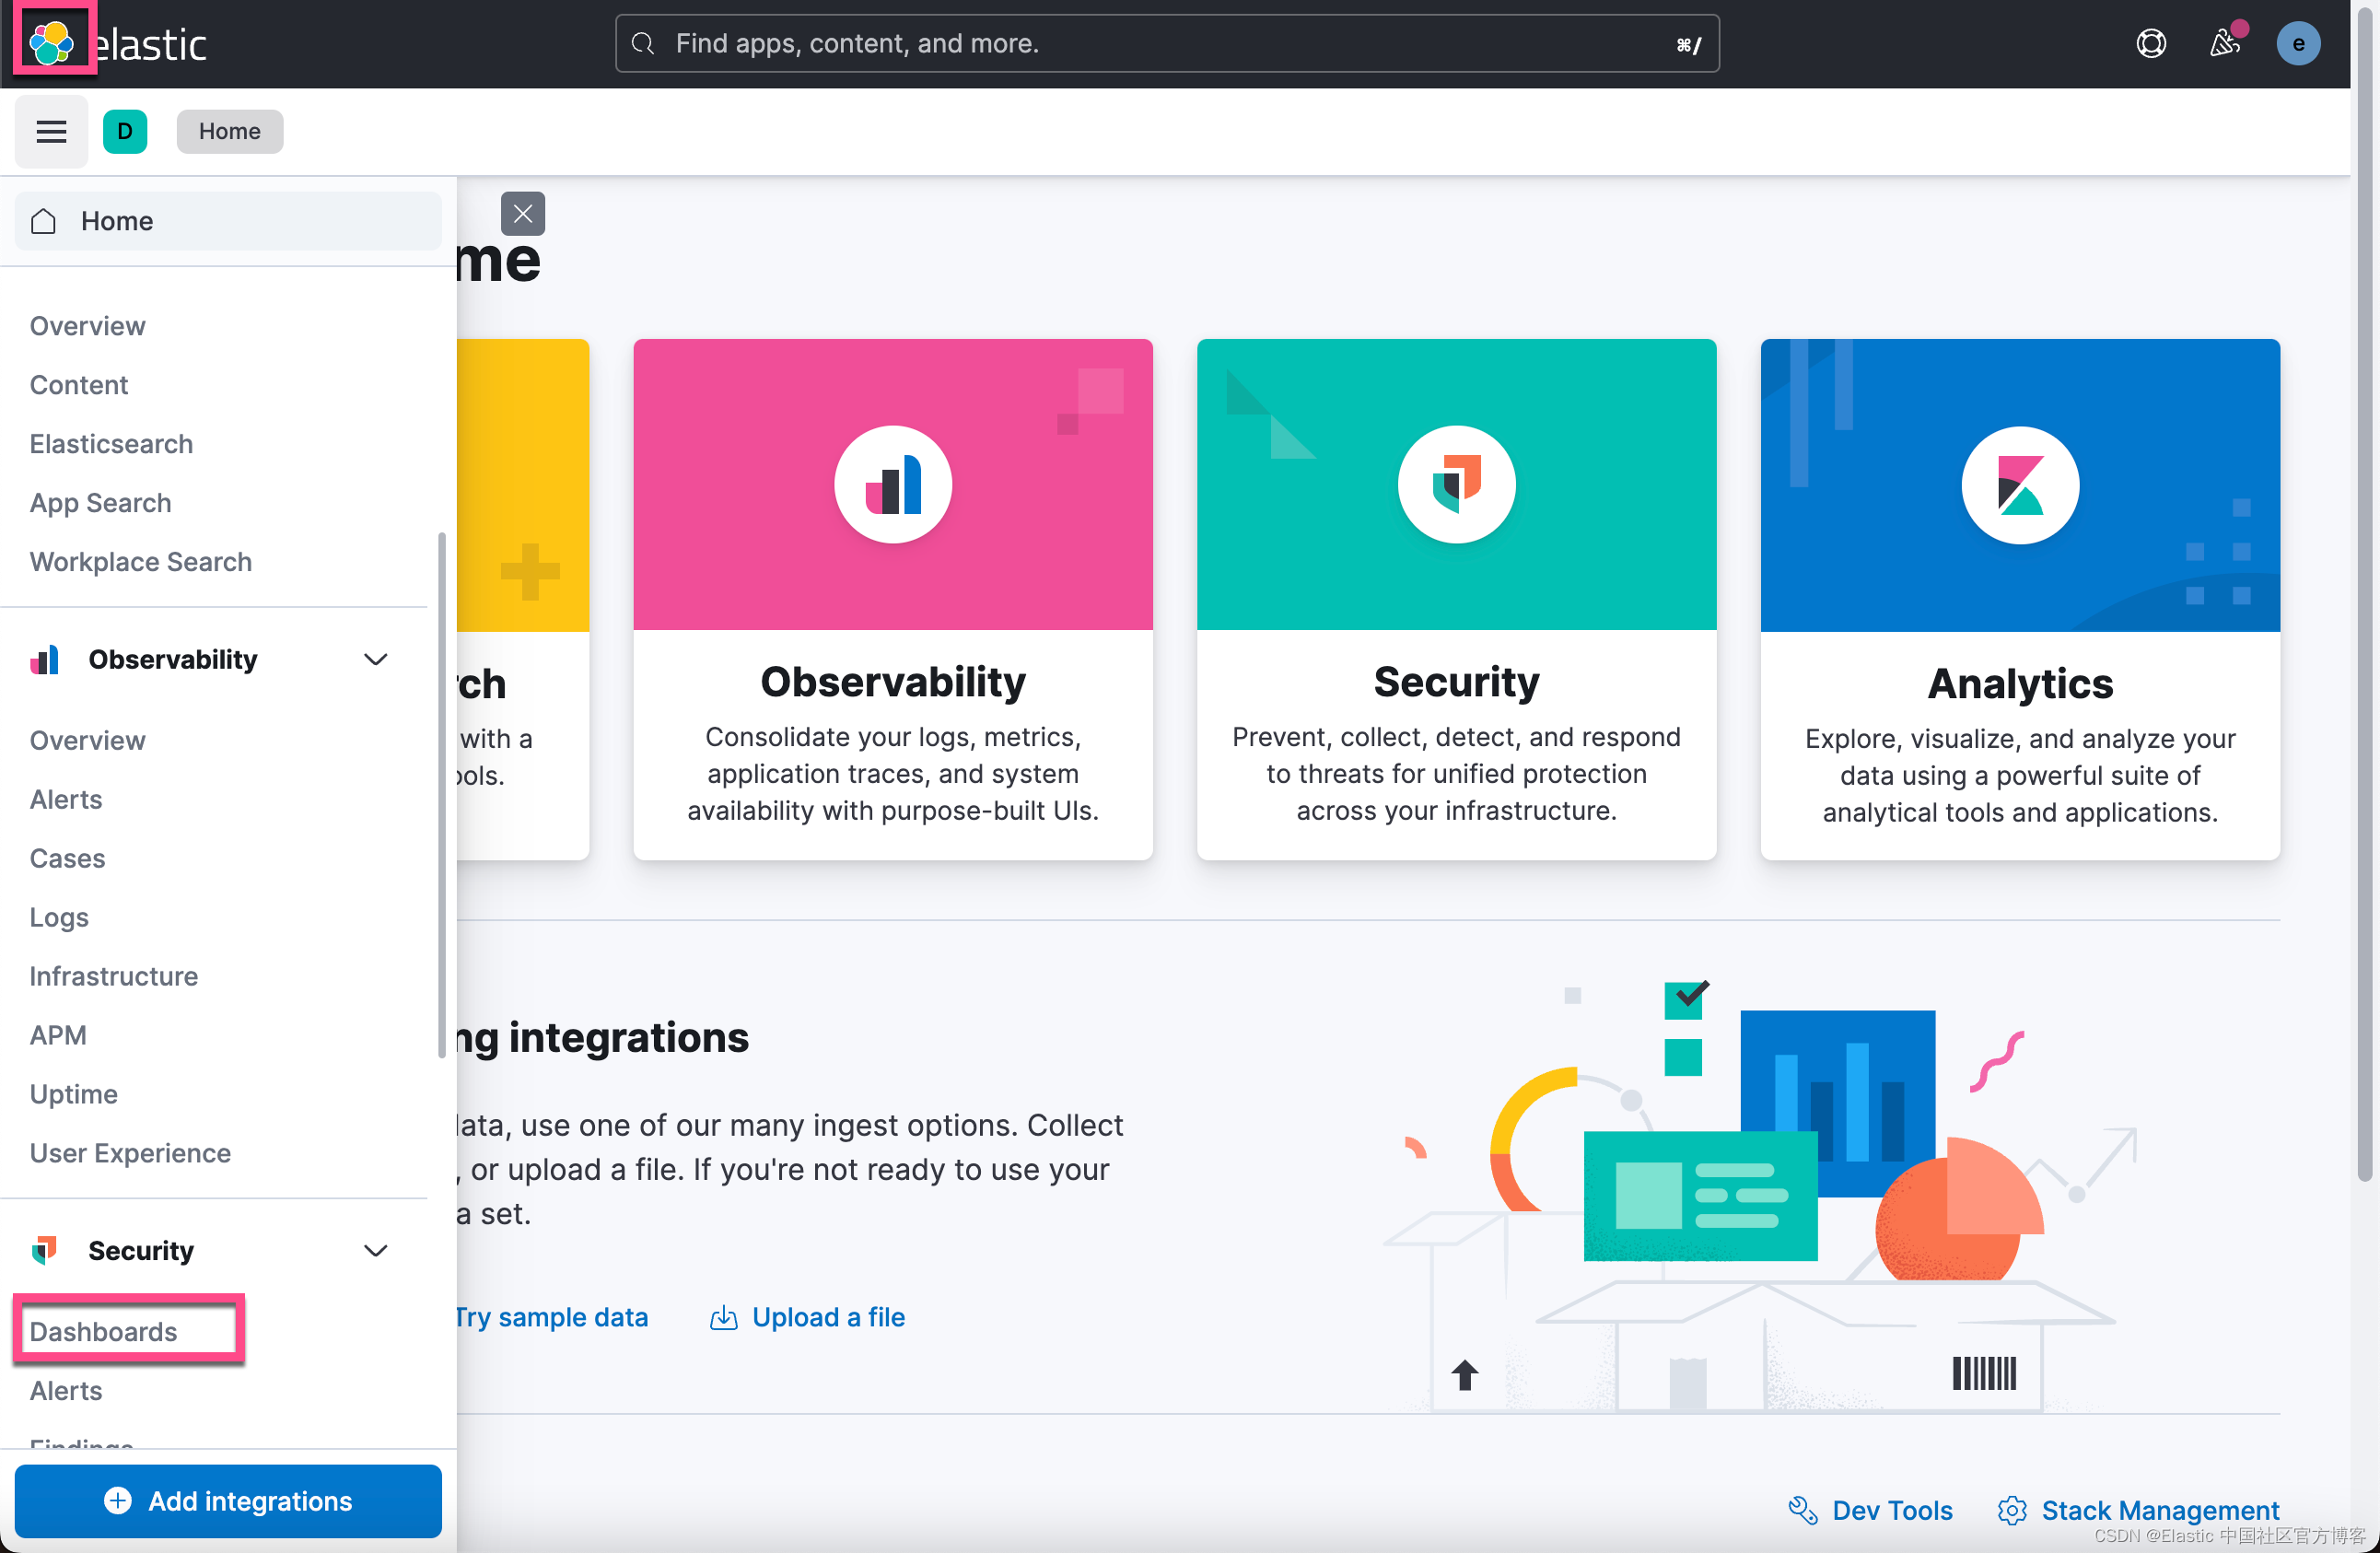Open the Observability solution card title

[893, 682]
